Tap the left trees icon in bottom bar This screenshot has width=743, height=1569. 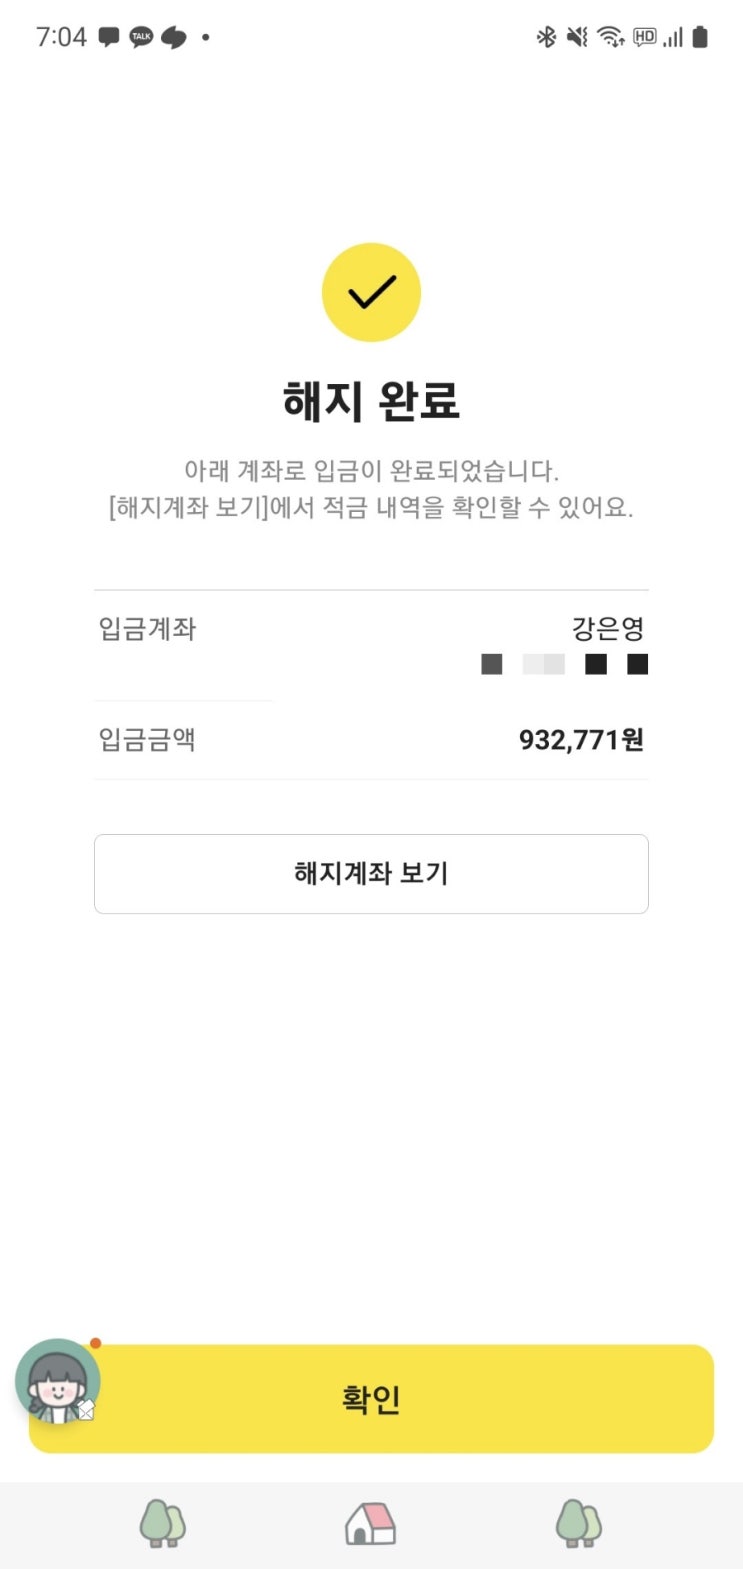coord(162,1524)
